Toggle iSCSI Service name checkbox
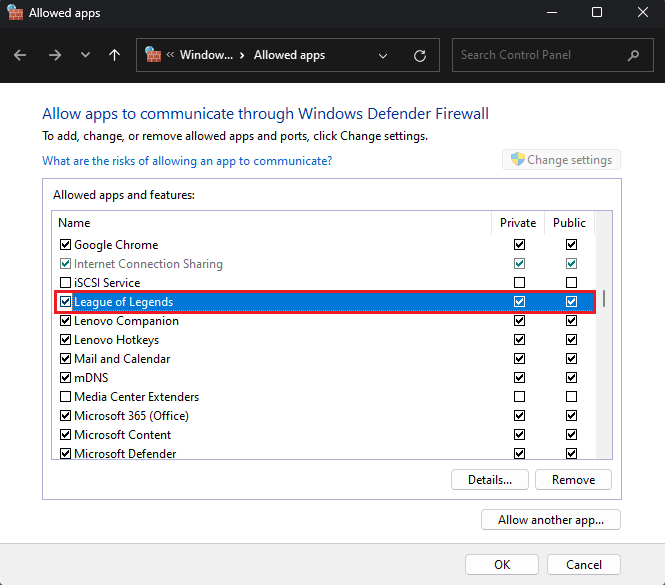Screen dimensions: 665x585 point(65,283)
